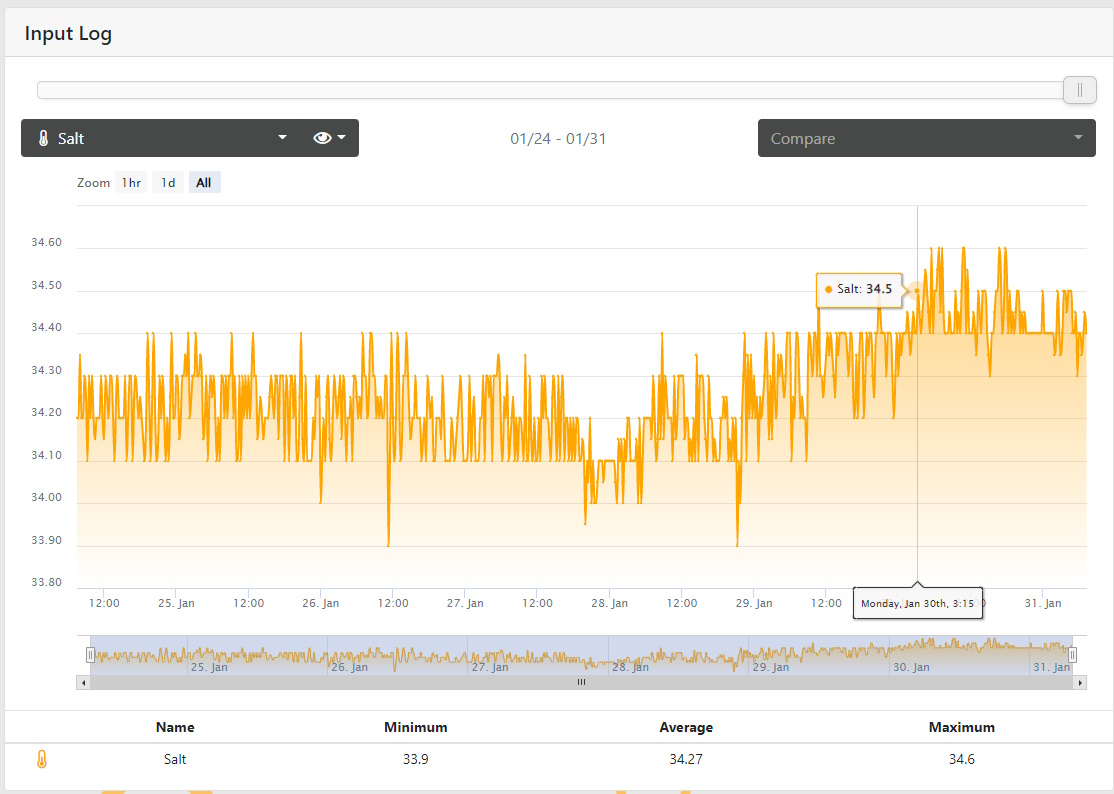This screenshot has height=794, width=1114.
Task: Click the top range slider handle
Action: [1079, 90]
